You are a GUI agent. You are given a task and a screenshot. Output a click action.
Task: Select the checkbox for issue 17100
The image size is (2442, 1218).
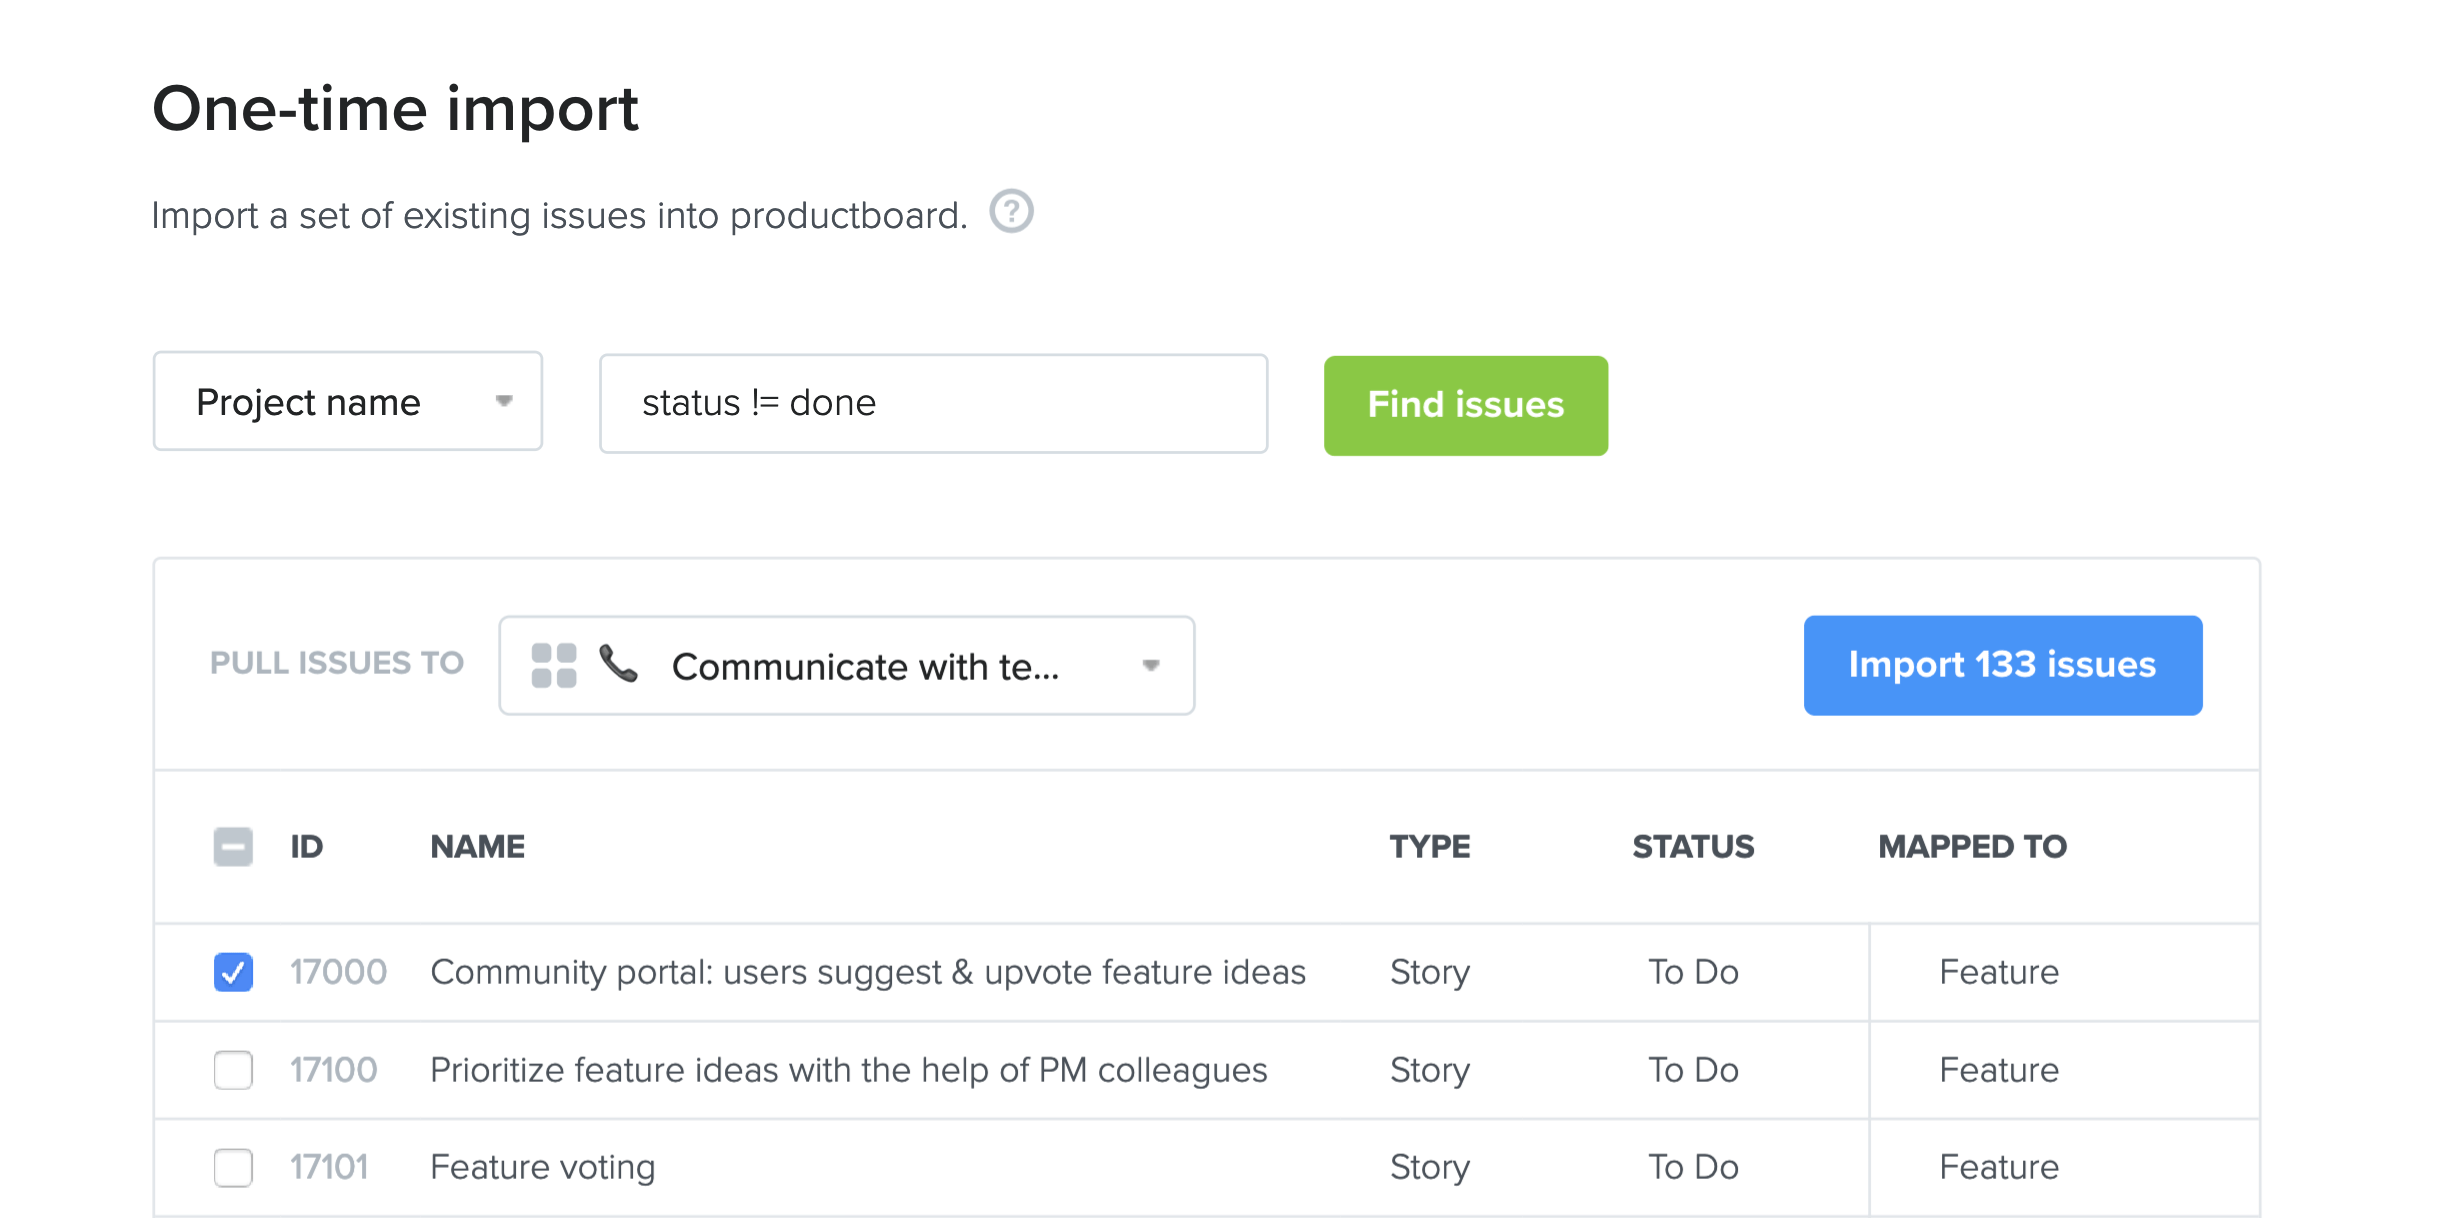point(233,1069)
